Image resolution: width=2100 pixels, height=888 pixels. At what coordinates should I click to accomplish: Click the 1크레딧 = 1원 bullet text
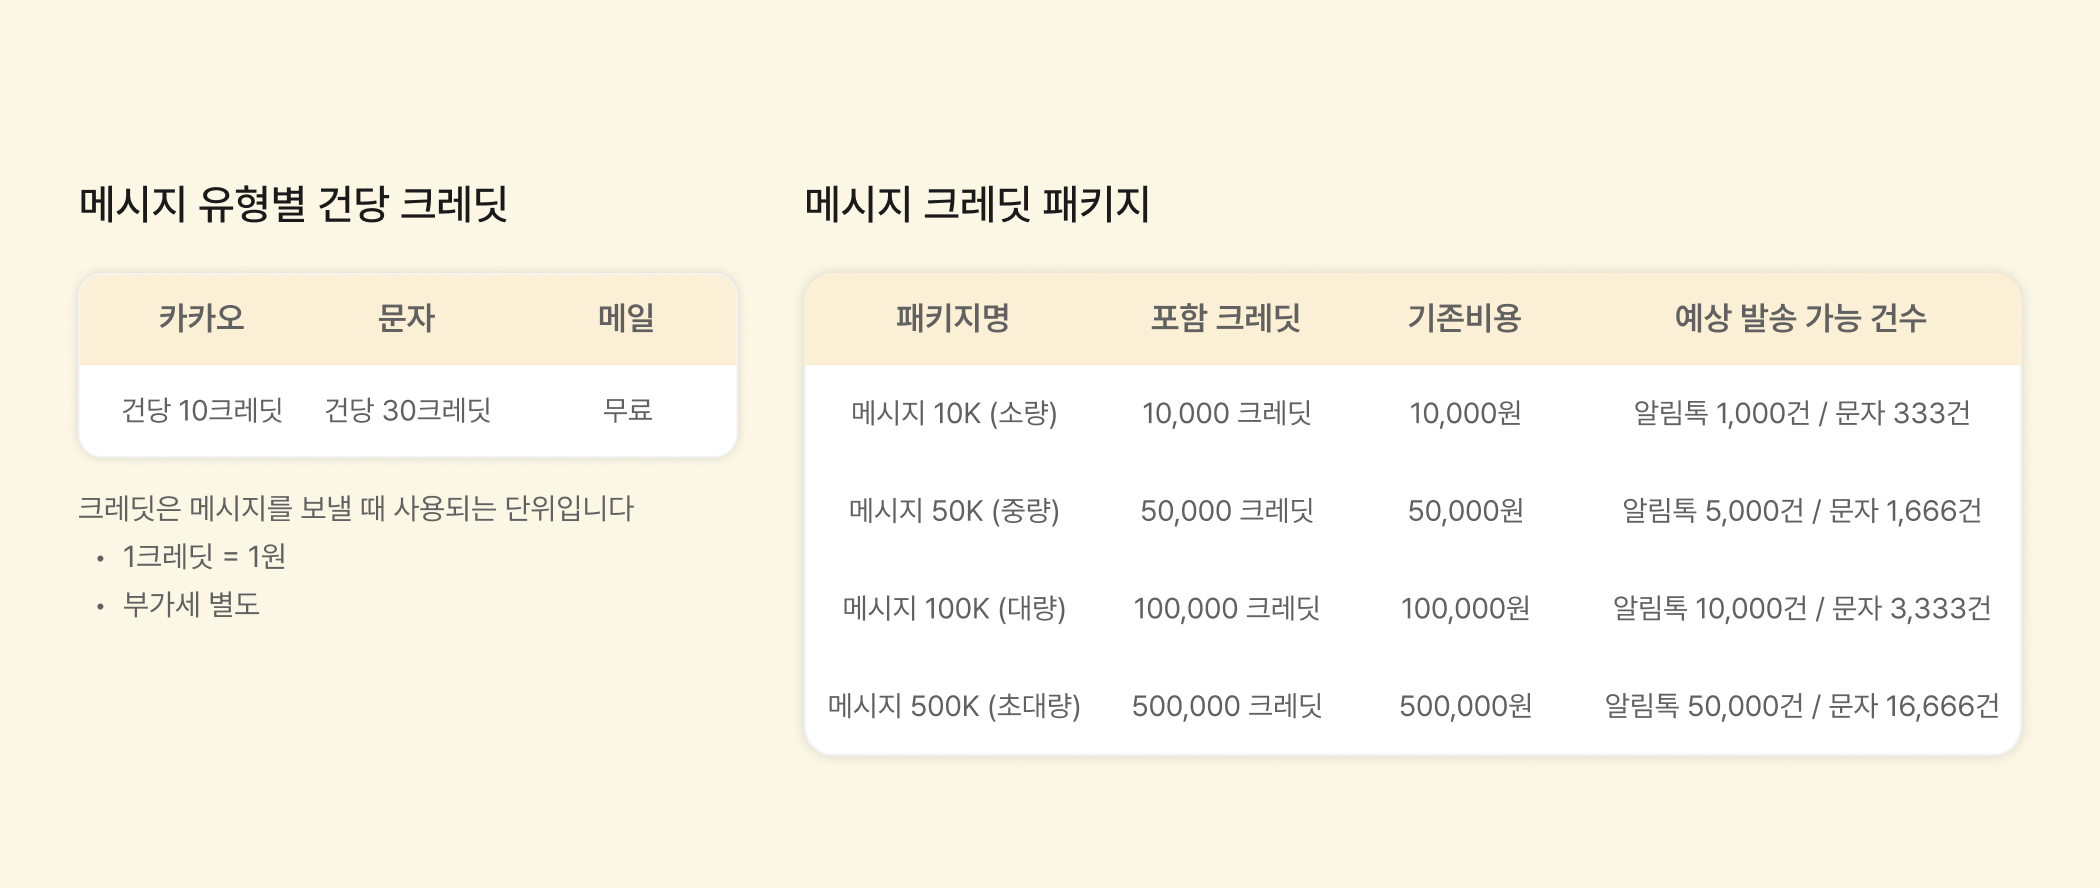[x=204, y=556]
